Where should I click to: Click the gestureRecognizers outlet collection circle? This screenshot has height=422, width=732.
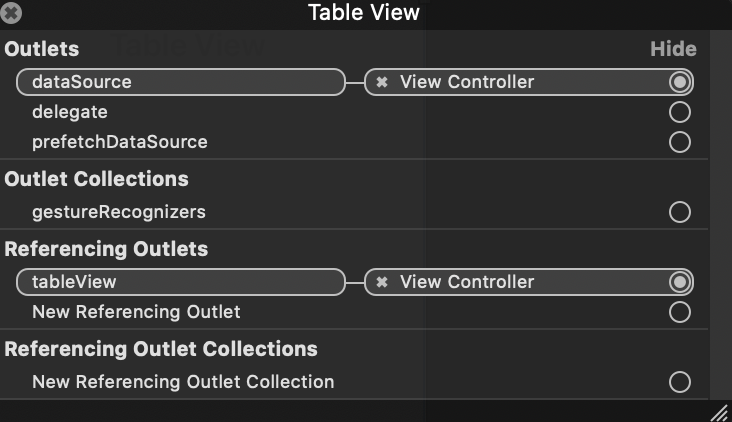(680, 212)
